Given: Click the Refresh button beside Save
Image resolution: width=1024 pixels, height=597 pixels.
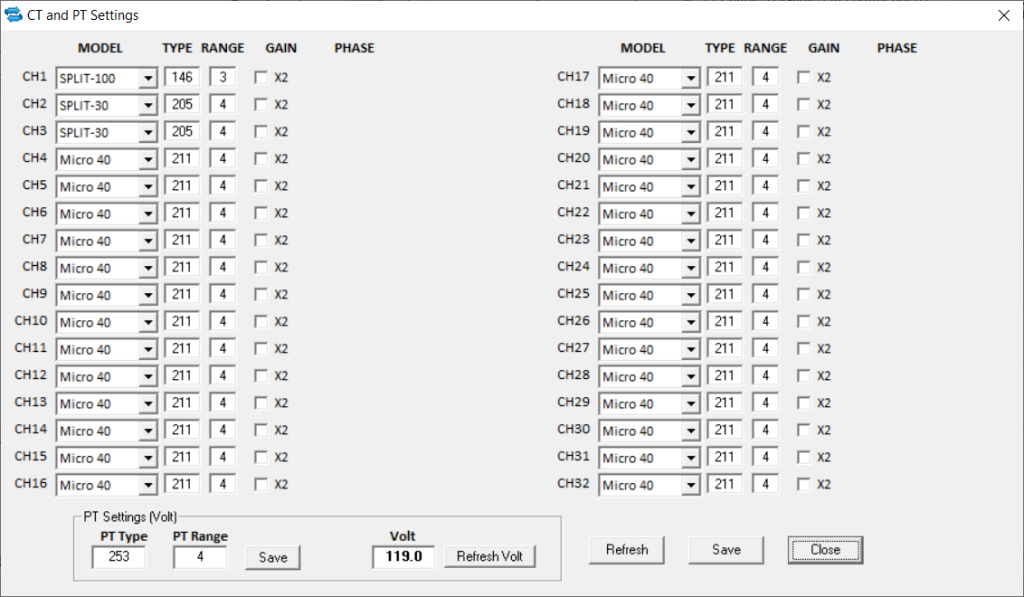Looking at the screenshot, I should [627, 550].
